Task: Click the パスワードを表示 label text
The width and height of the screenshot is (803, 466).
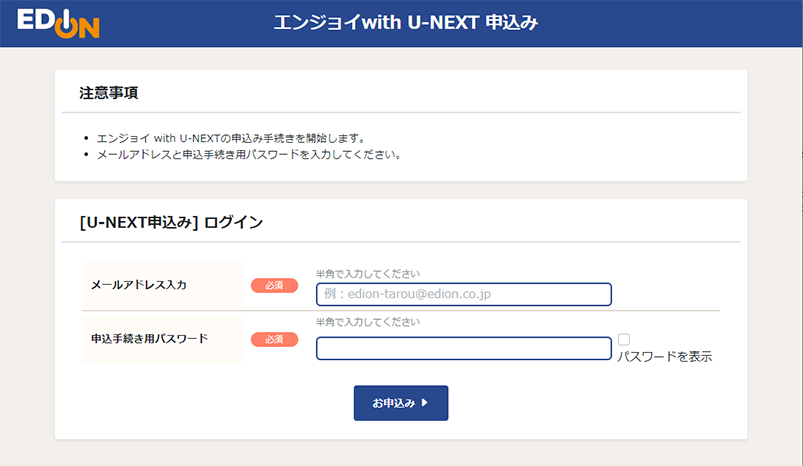Action: (664, 356)
